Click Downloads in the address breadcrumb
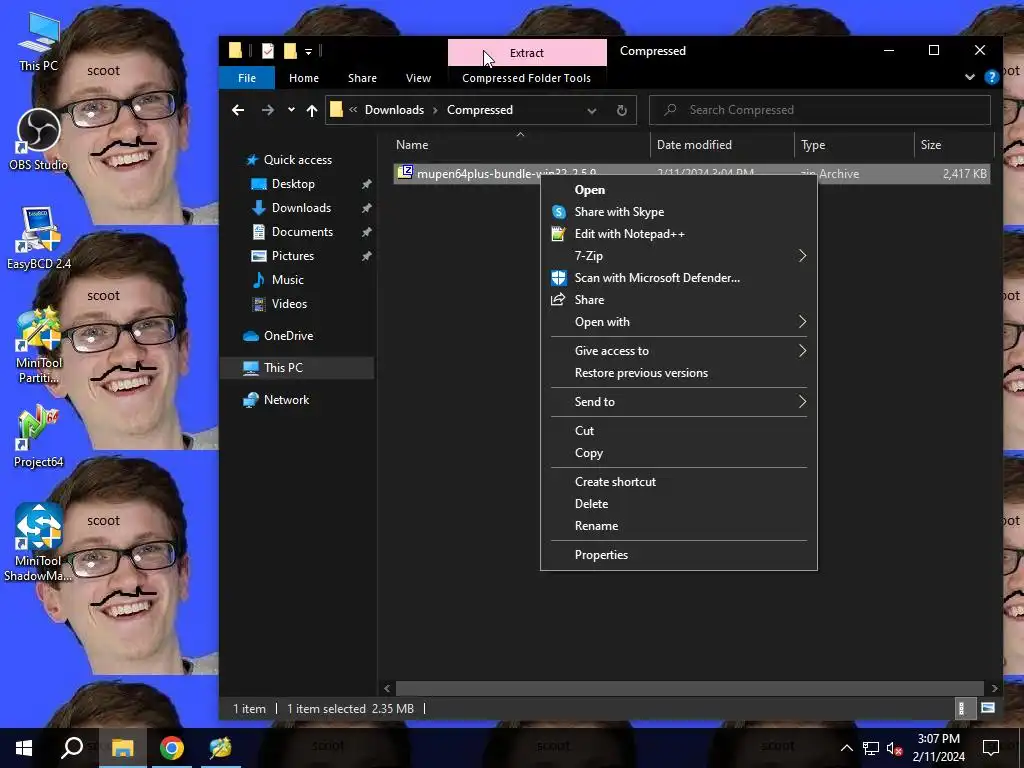Viewport: 1024px width, 768px height. pyautogui.click(x=394, y=110)
